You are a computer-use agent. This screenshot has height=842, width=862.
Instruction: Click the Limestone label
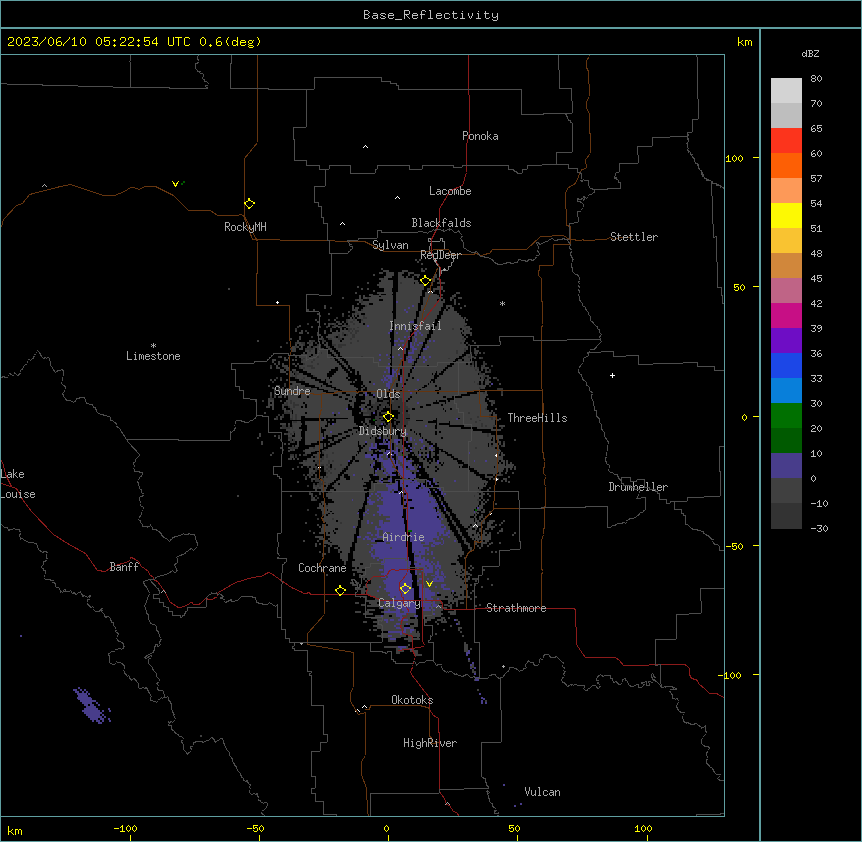click(153, 356)
